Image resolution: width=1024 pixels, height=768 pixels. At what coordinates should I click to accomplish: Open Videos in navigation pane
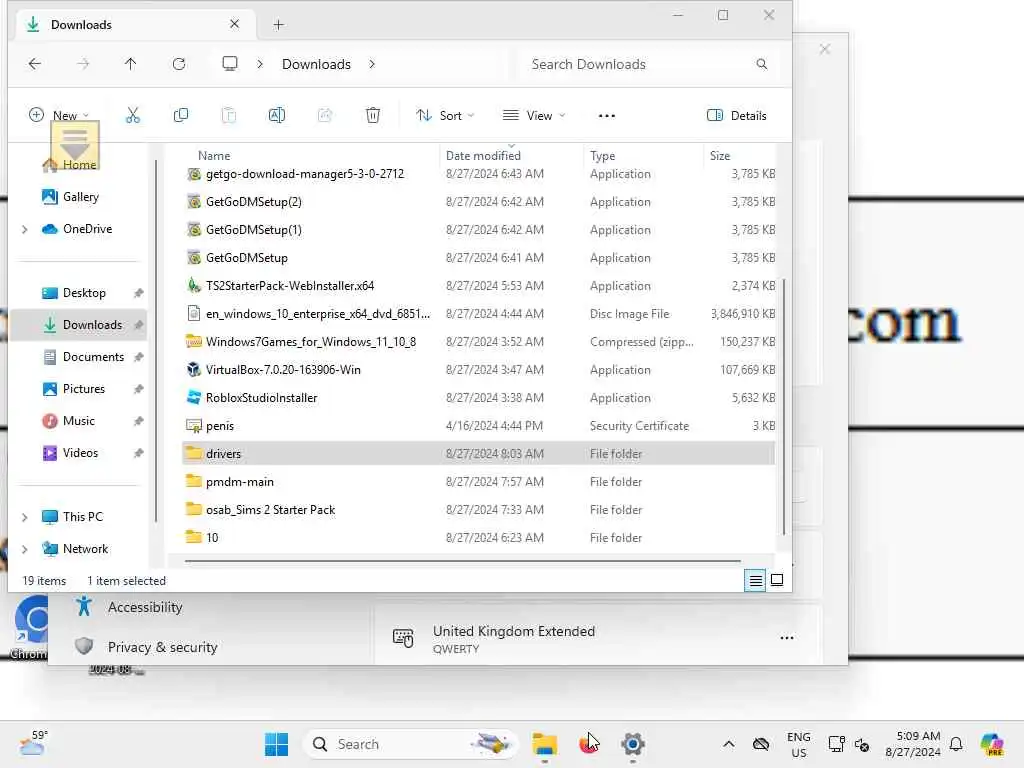coord(80,453)
